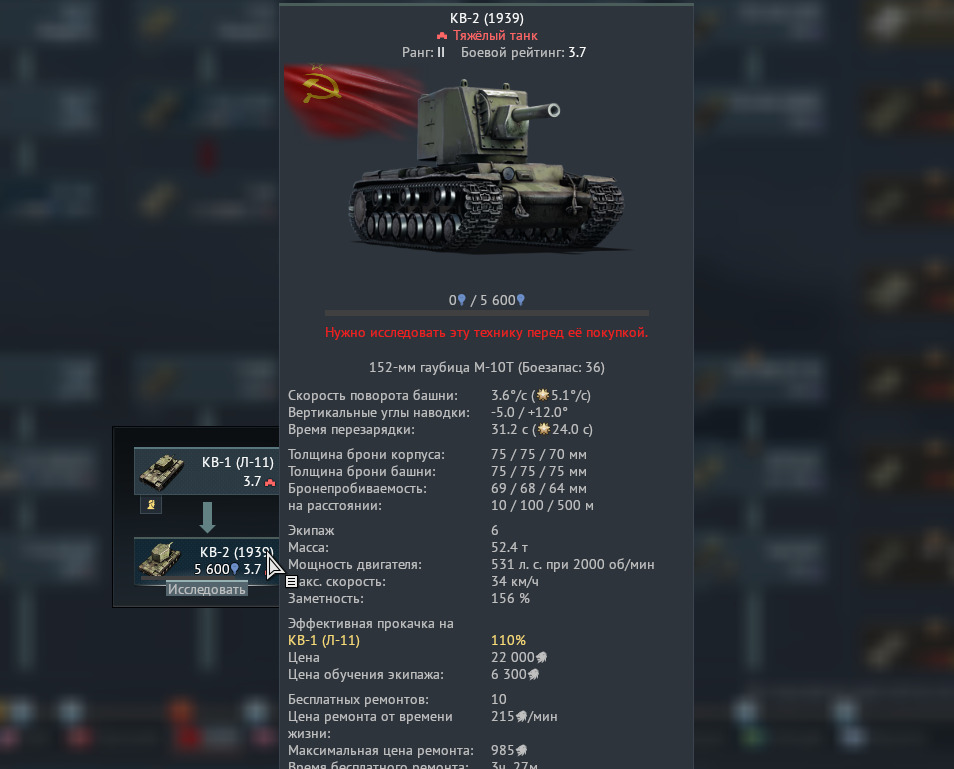This screenshot has height=769, width=954.
Task: Click the yellow КВ-1 (Л-11) link text
Action: [x=324, y=640]
